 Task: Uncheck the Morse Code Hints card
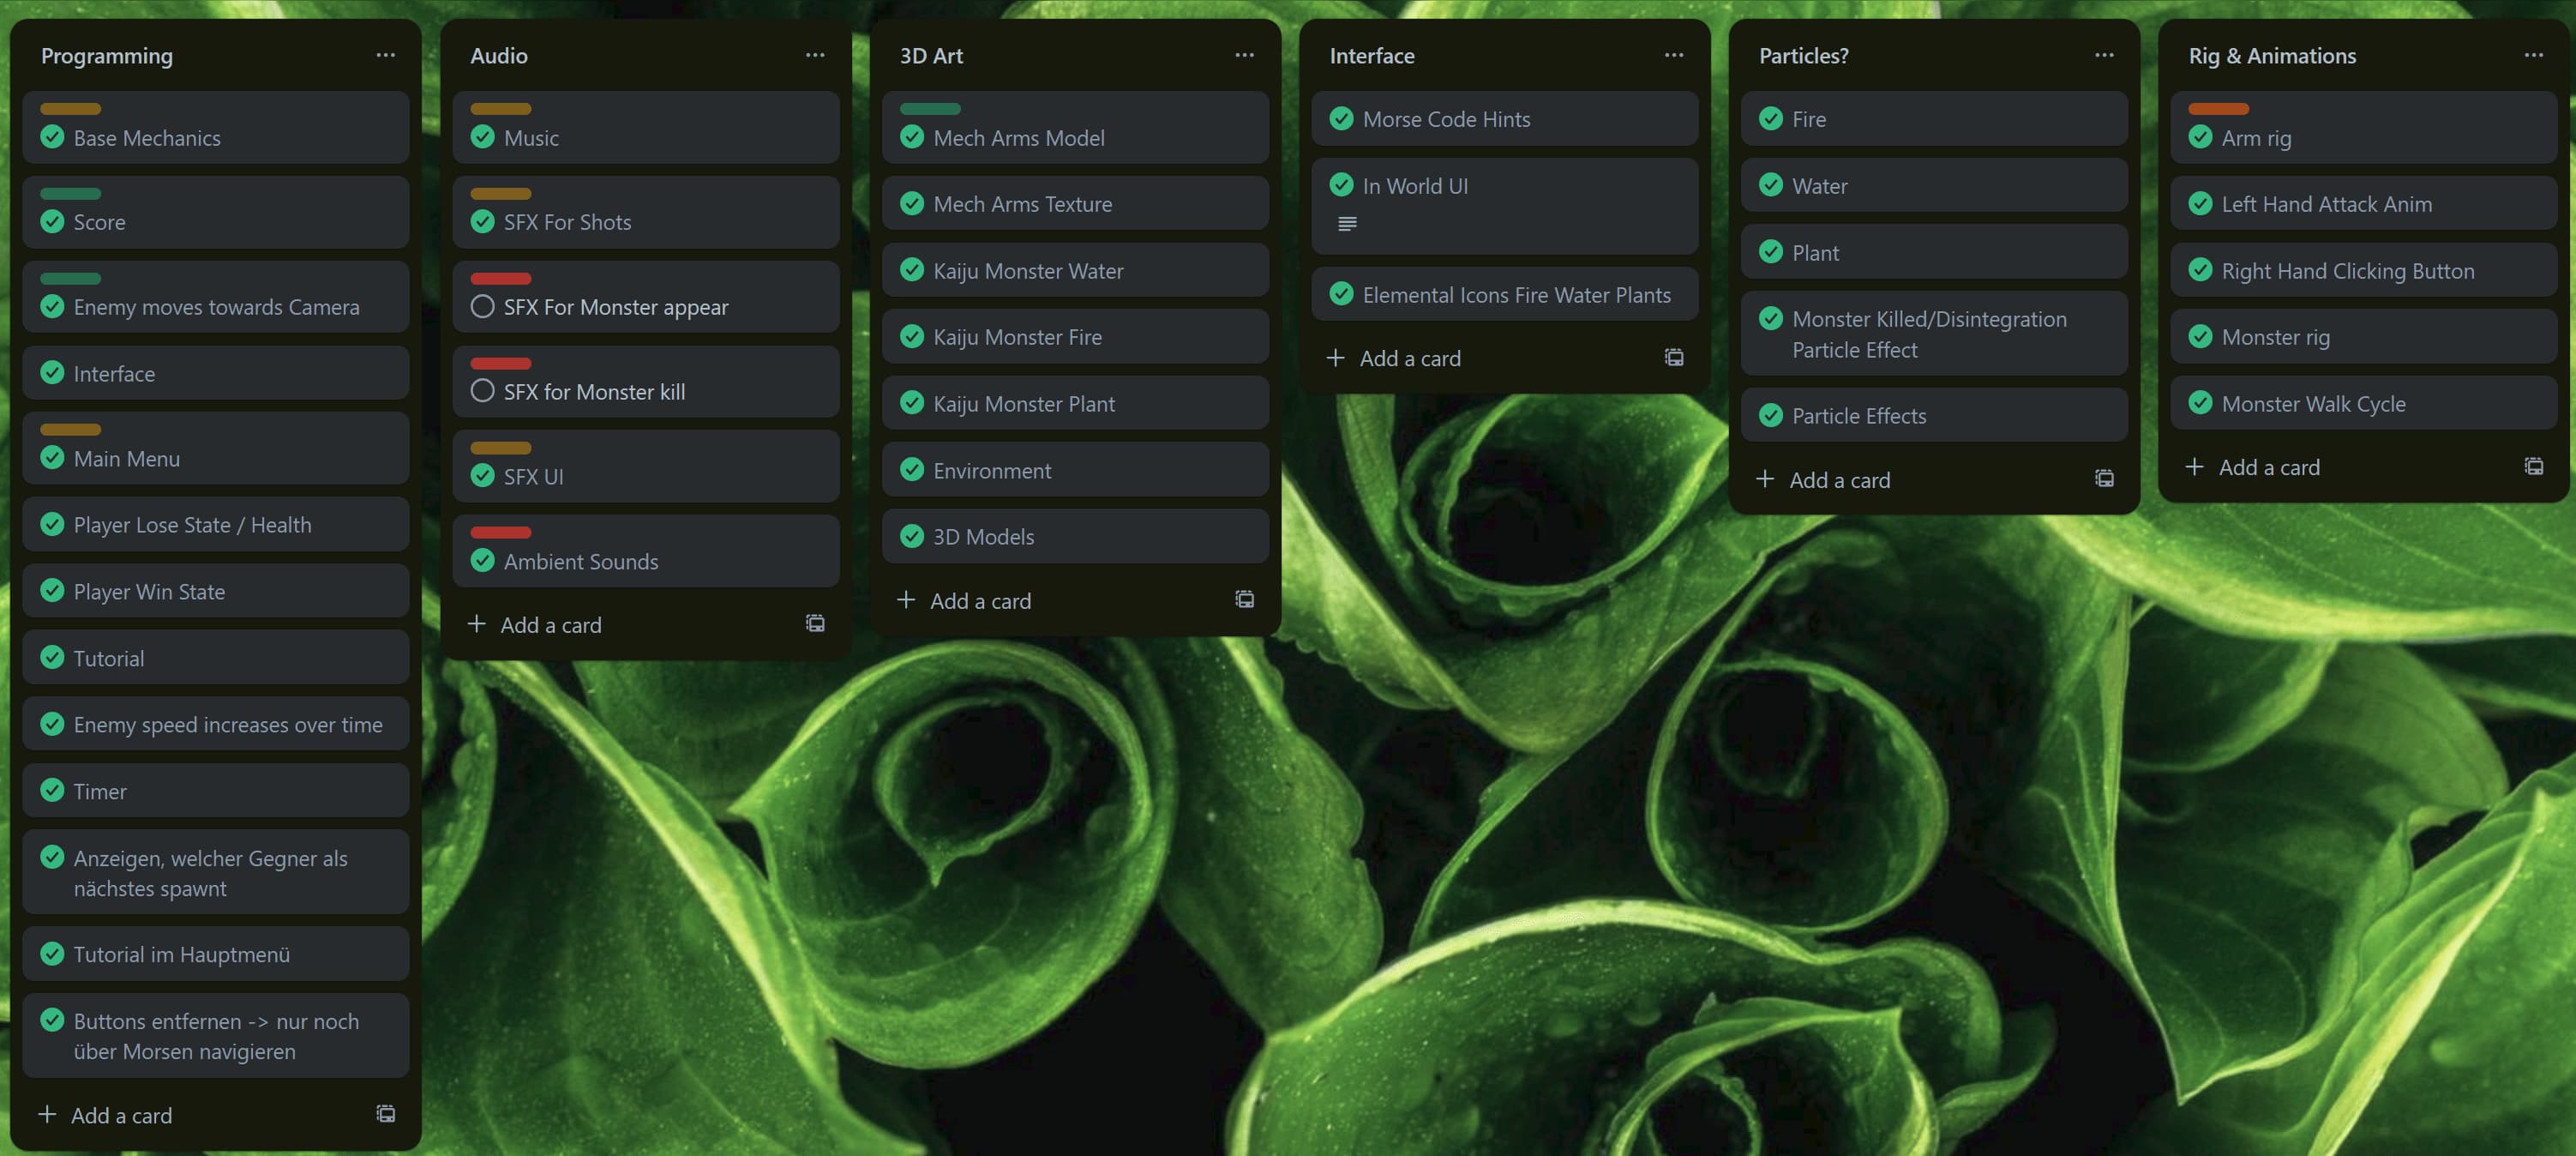1341,119
